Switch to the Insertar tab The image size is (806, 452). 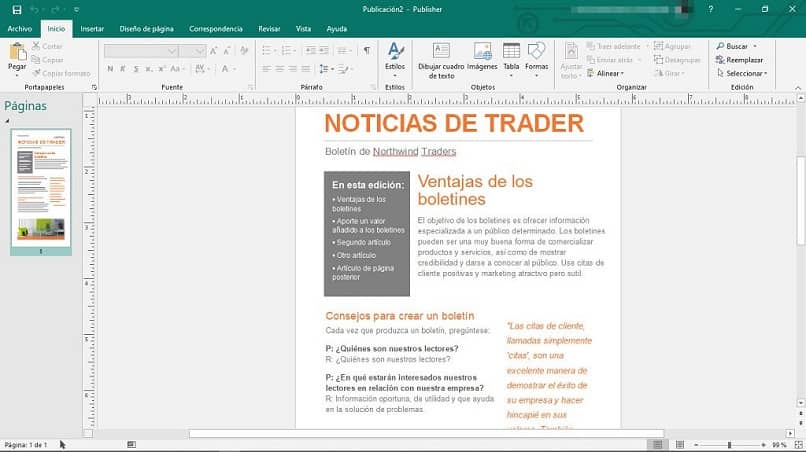pyautogui.click(x=92, y=29)
